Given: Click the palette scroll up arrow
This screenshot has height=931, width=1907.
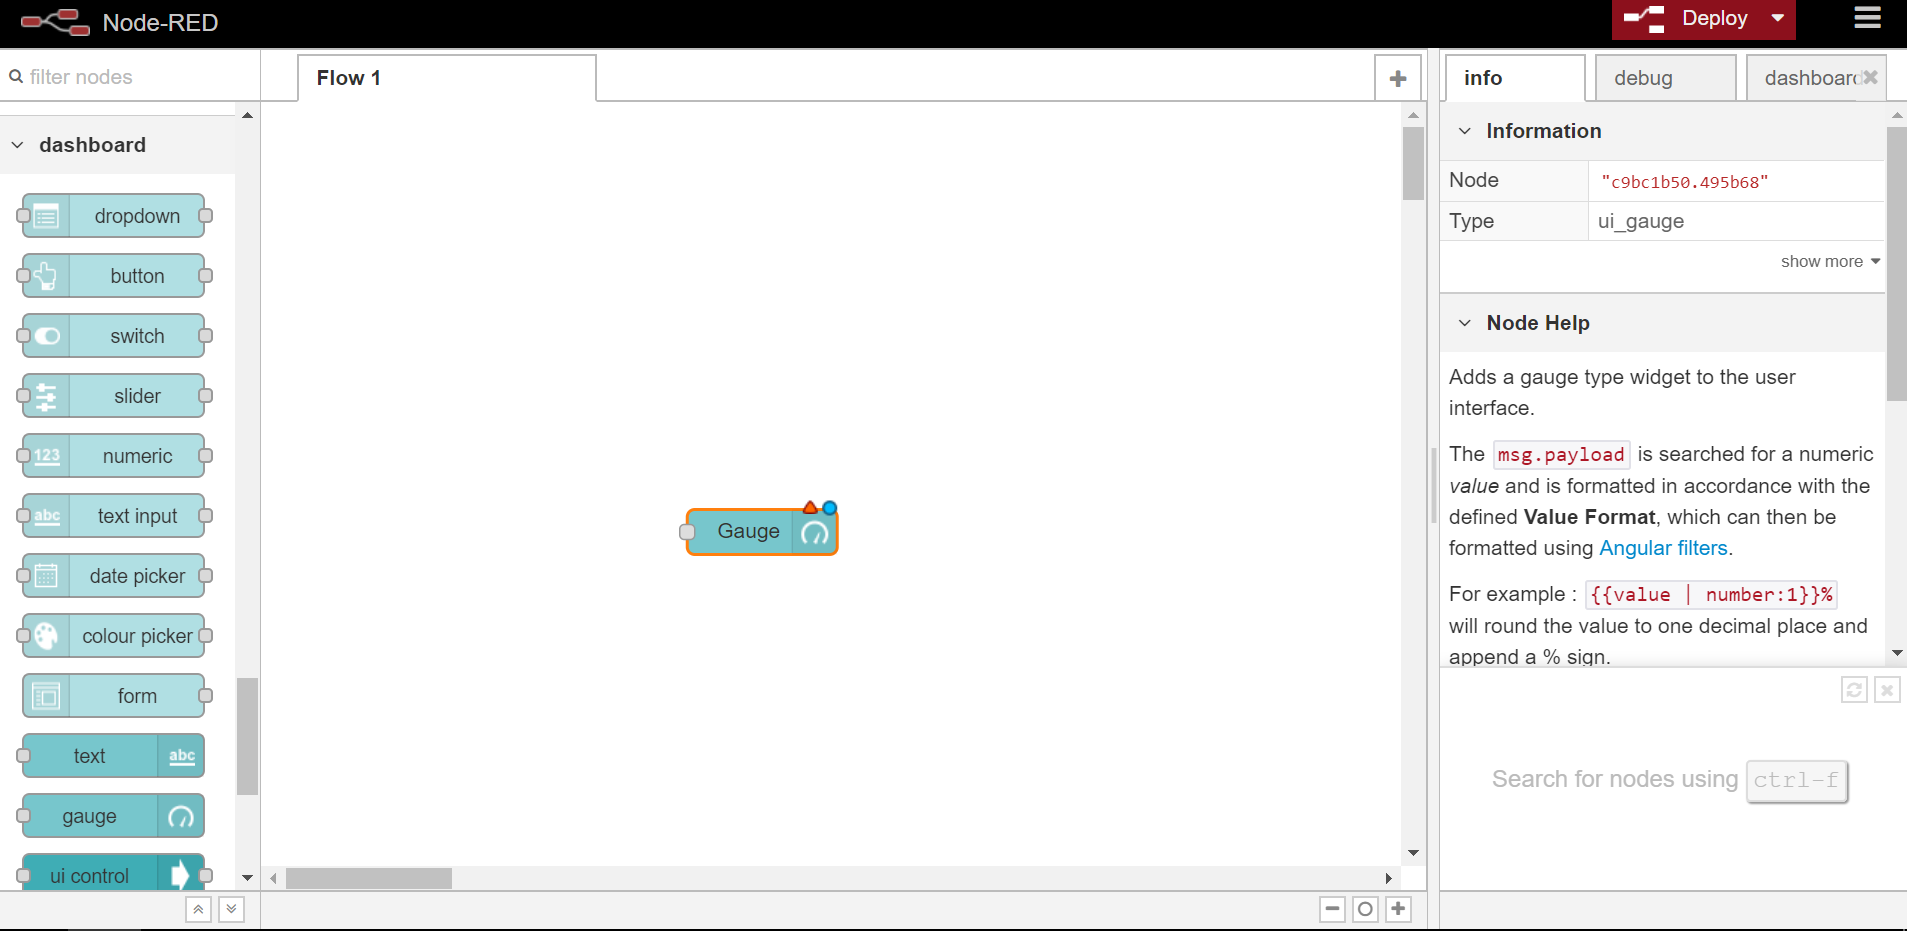Looking at the screenshot, I should tap(247, 115).
